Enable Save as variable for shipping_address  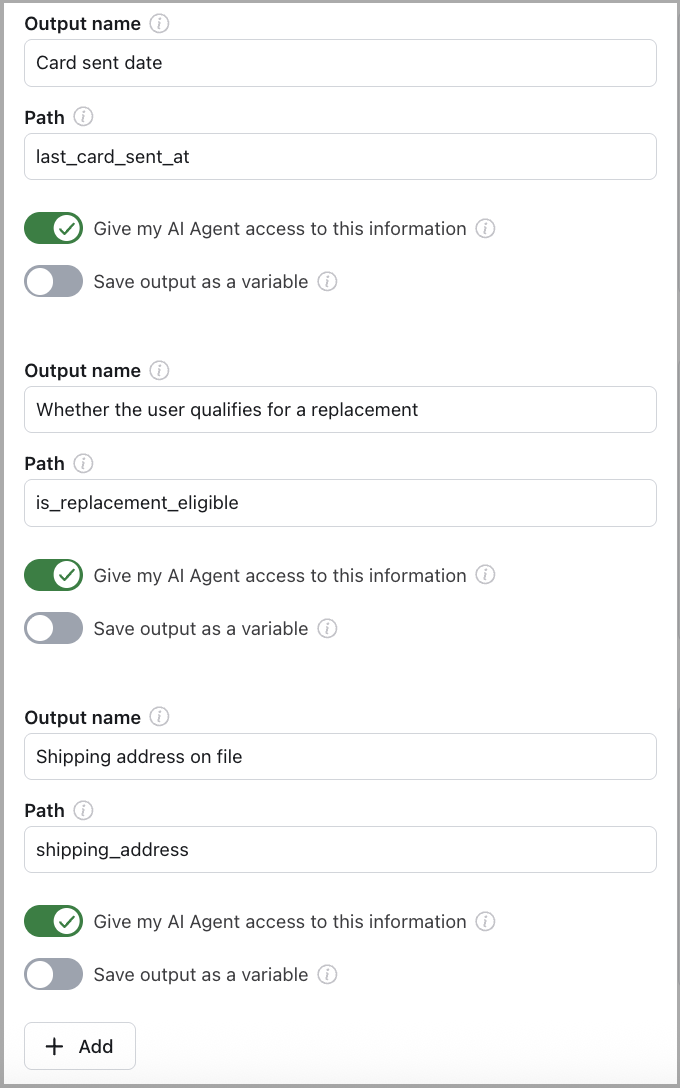(x=54, y=975)
